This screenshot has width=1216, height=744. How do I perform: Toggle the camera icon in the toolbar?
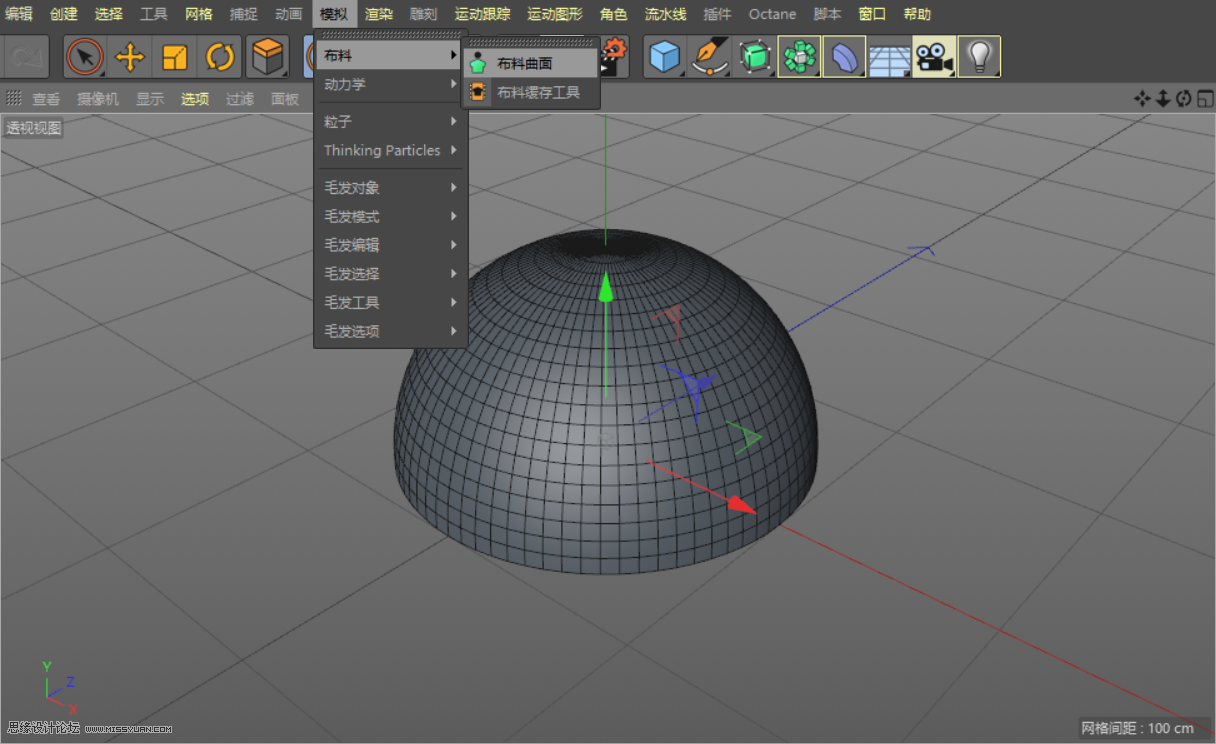pyautogui.click(x=933, y=57)
